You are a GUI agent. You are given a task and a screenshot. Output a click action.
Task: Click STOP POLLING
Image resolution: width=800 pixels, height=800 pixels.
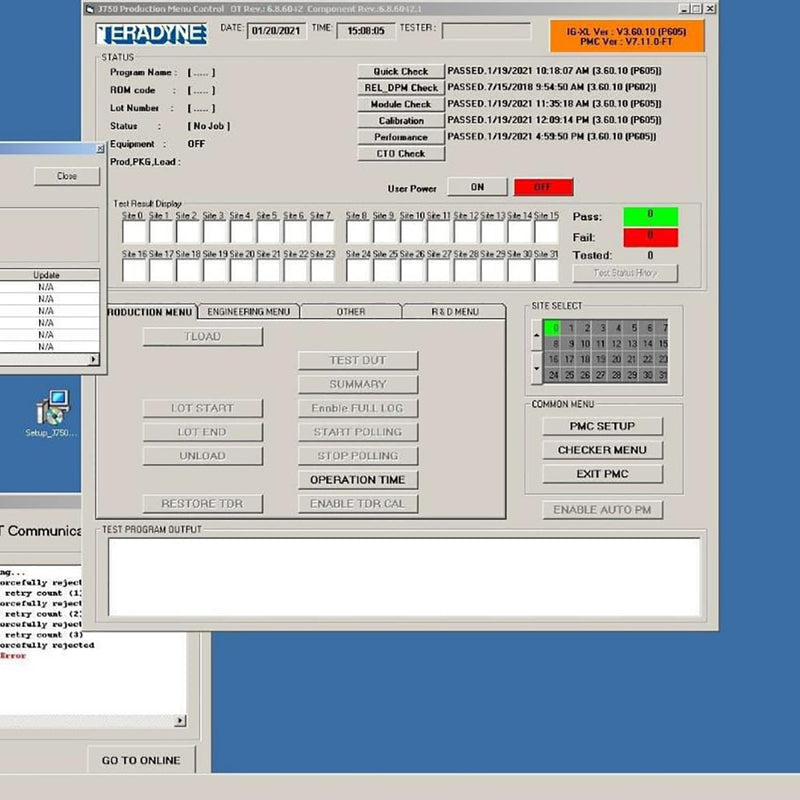pos(358,456)
